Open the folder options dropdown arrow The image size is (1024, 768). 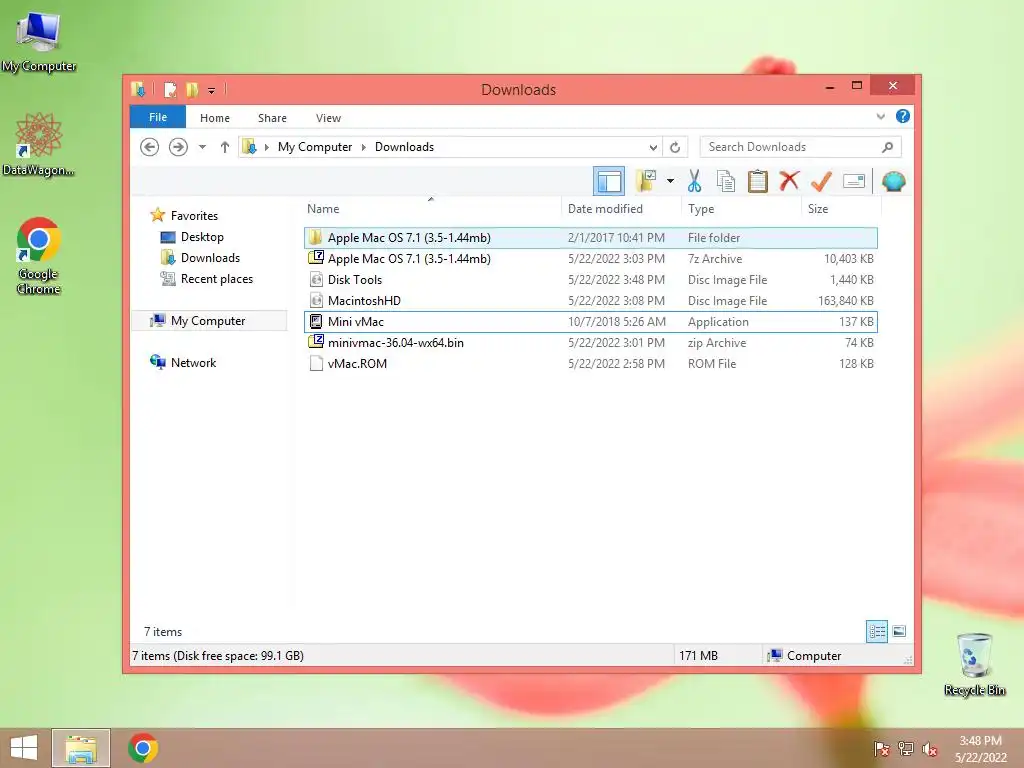click(670, 181)
